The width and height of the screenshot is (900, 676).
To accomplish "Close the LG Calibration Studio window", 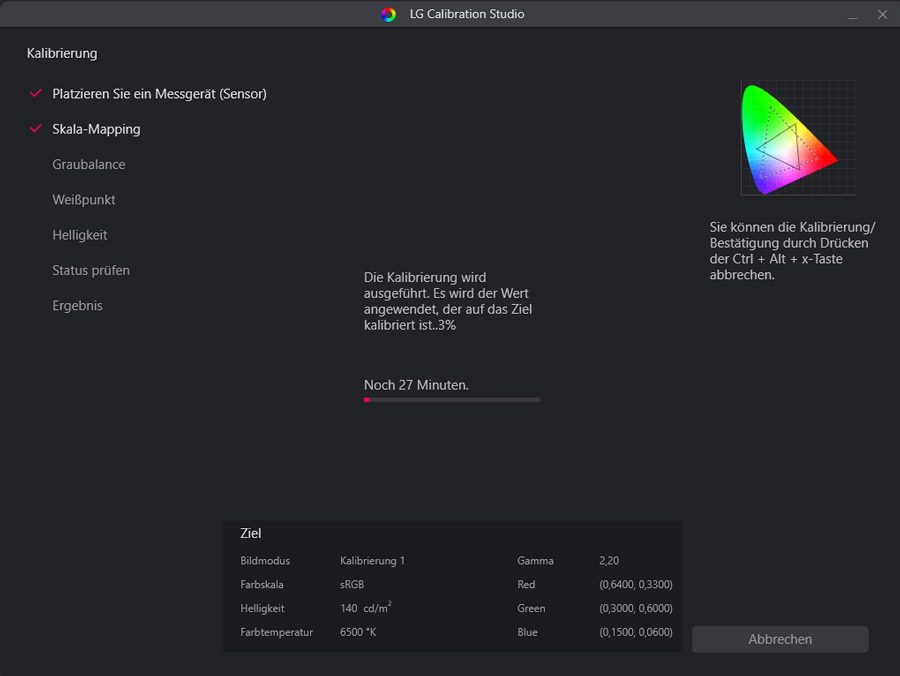I will [882, 15].
